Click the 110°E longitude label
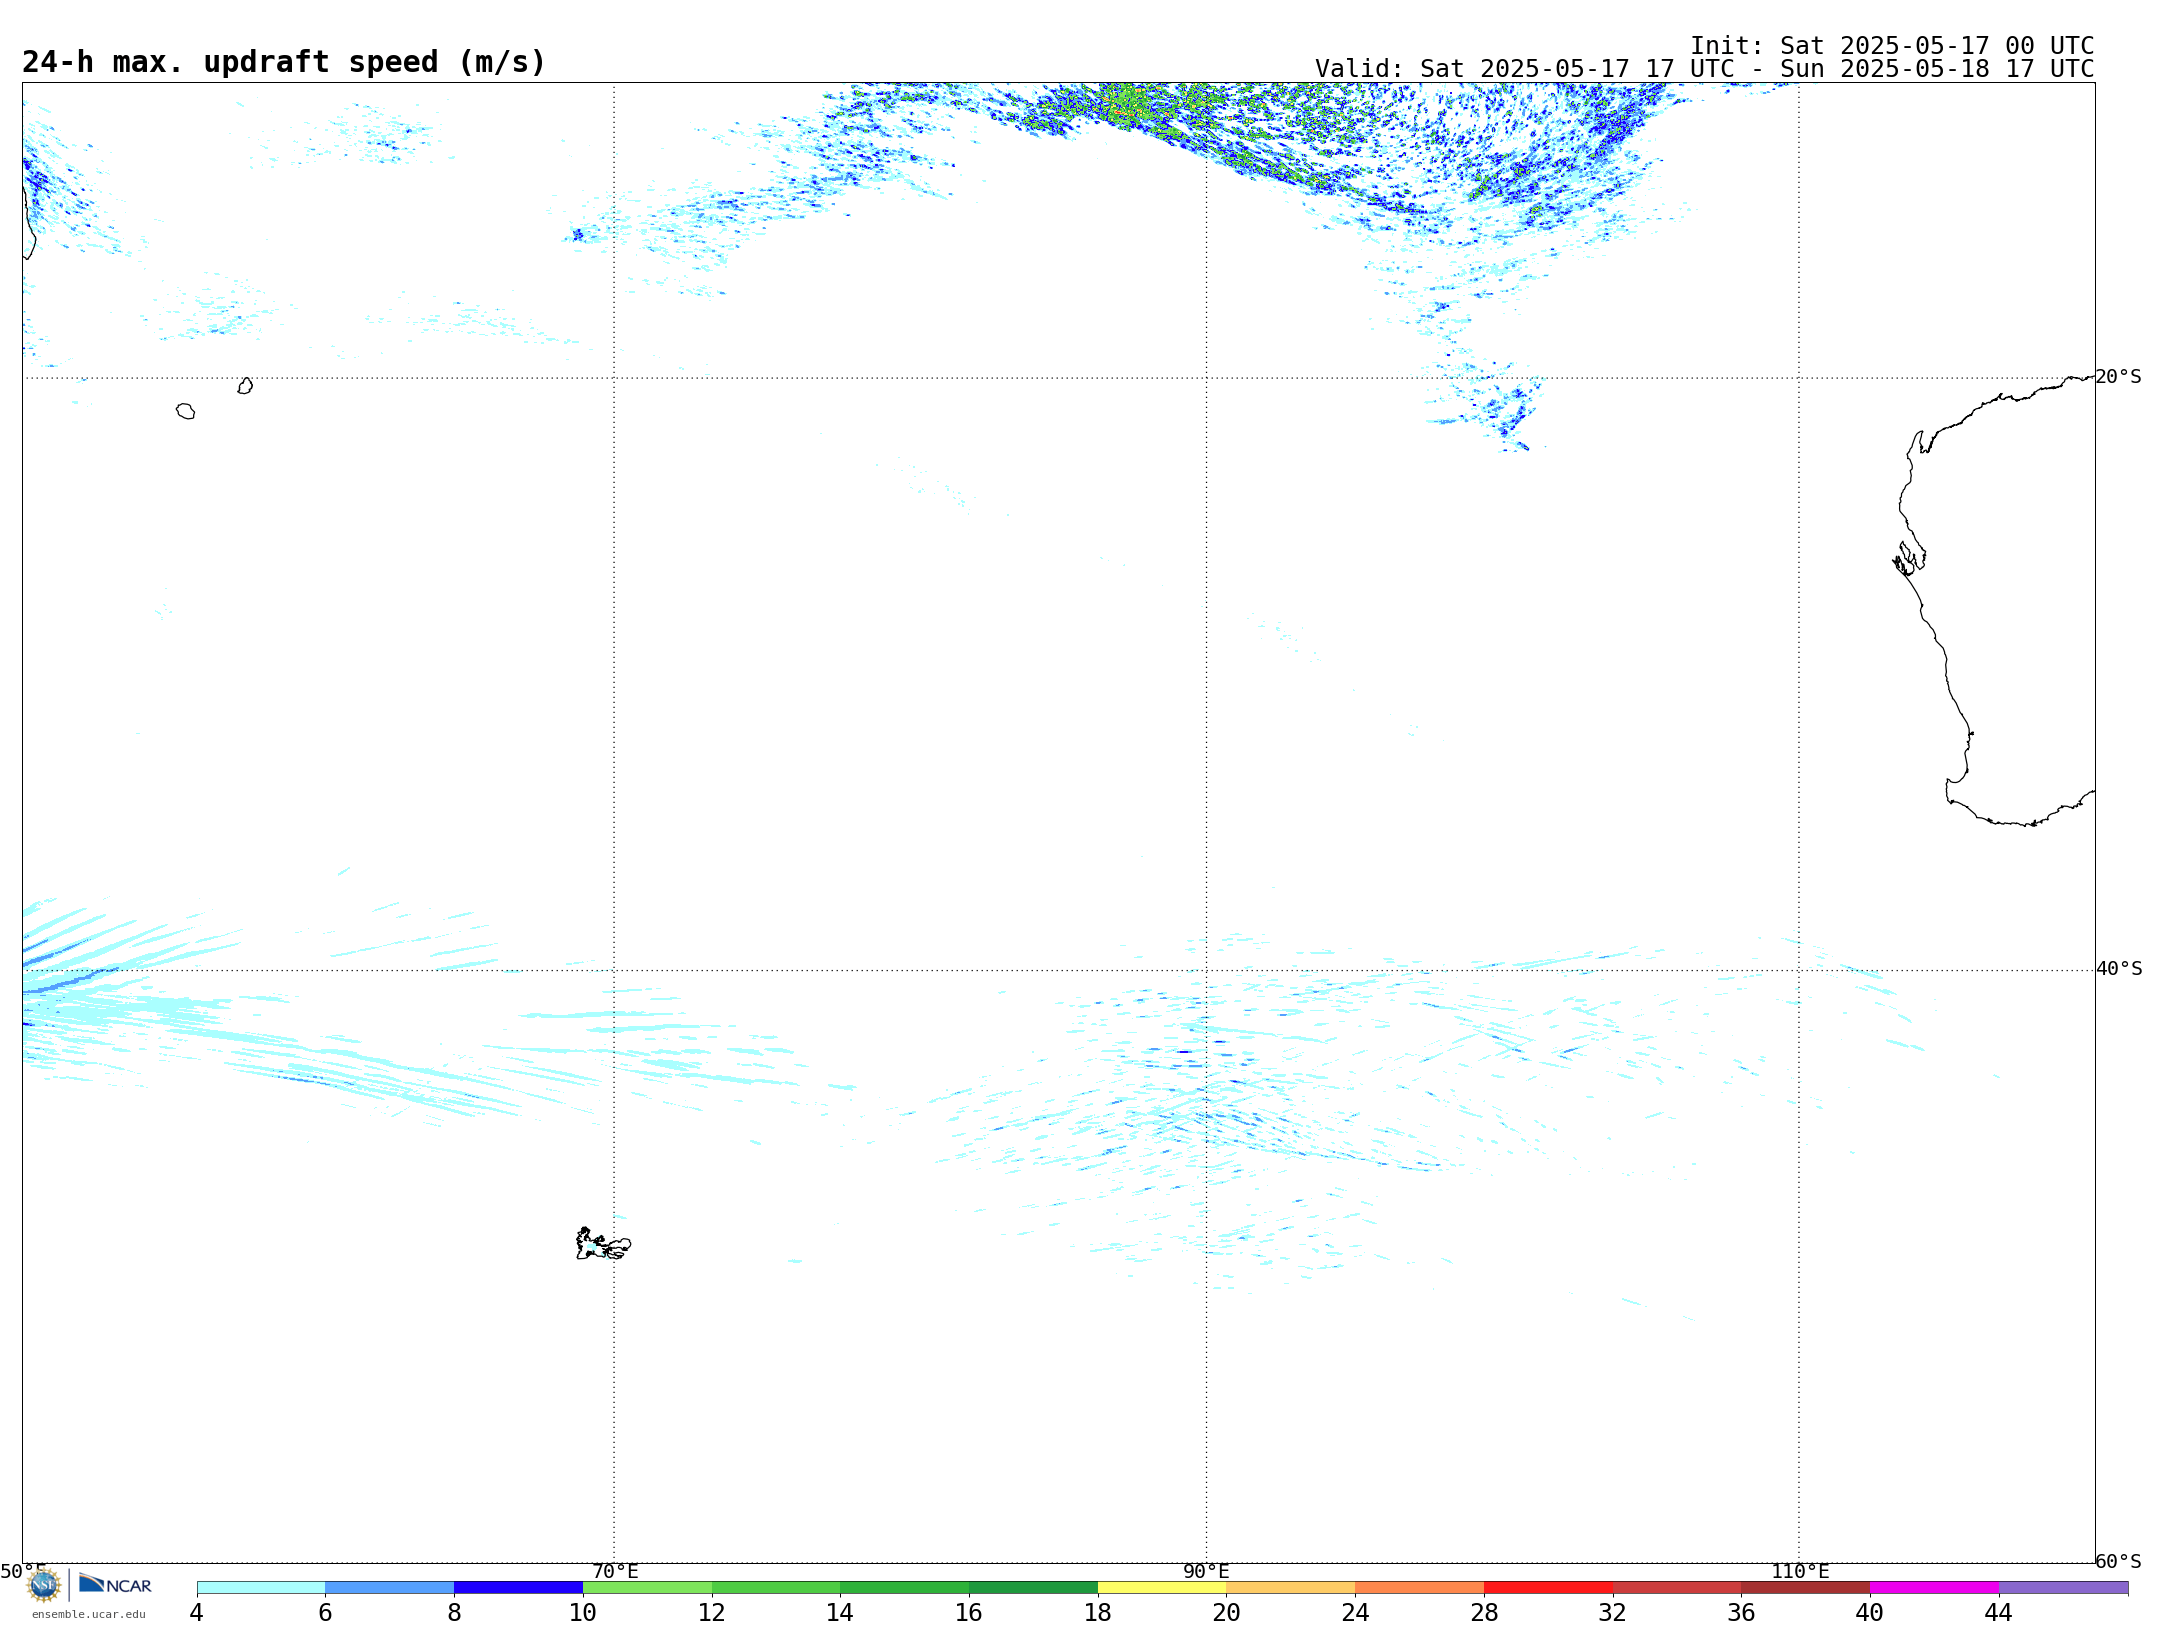This screenshot has width=2160, height=1626. (1800, 1572)
